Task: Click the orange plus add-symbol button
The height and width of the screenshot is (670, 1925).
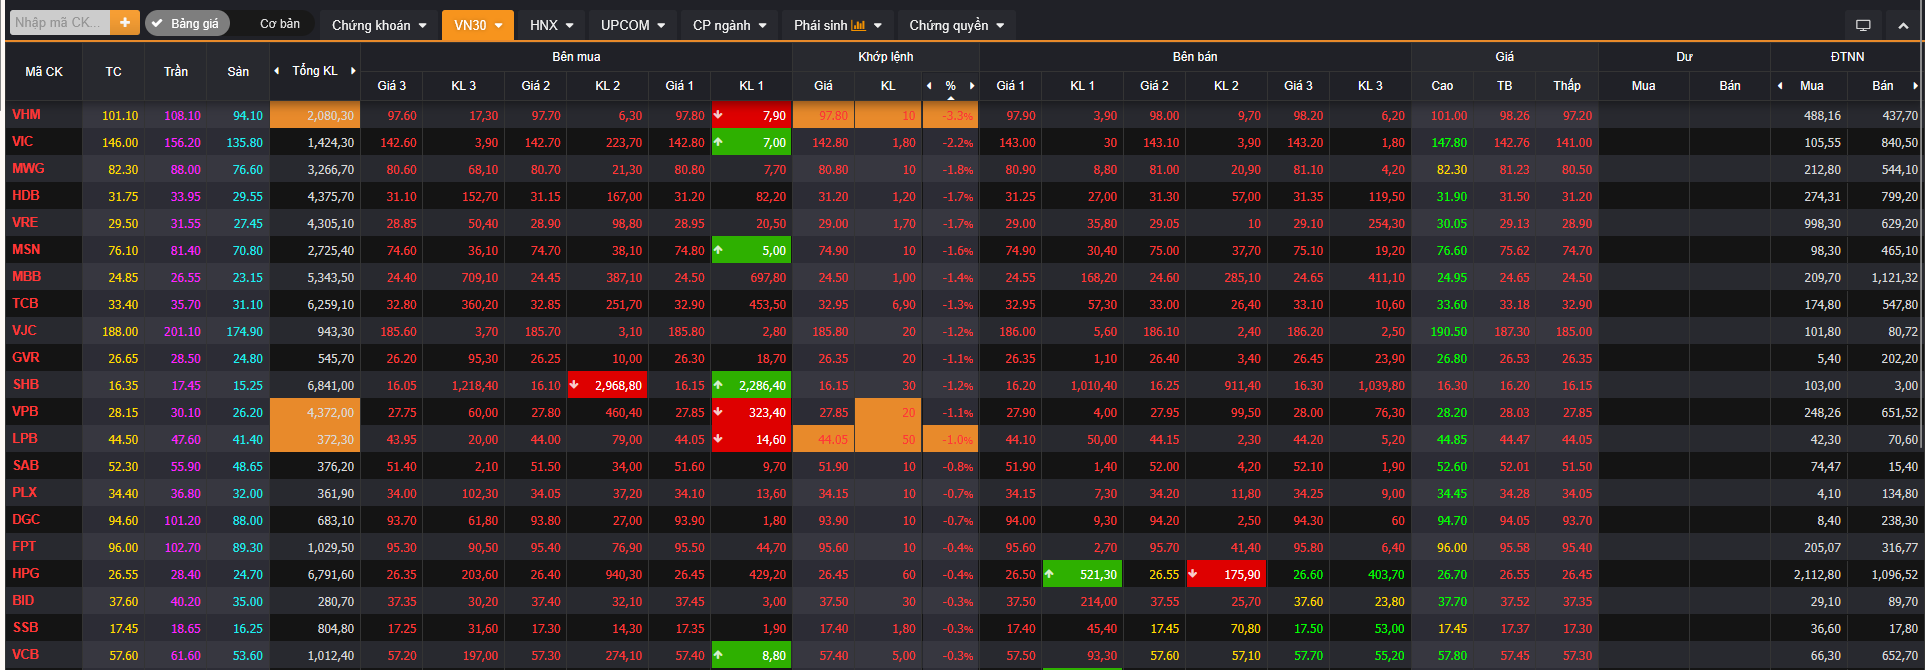Action: 125,23
